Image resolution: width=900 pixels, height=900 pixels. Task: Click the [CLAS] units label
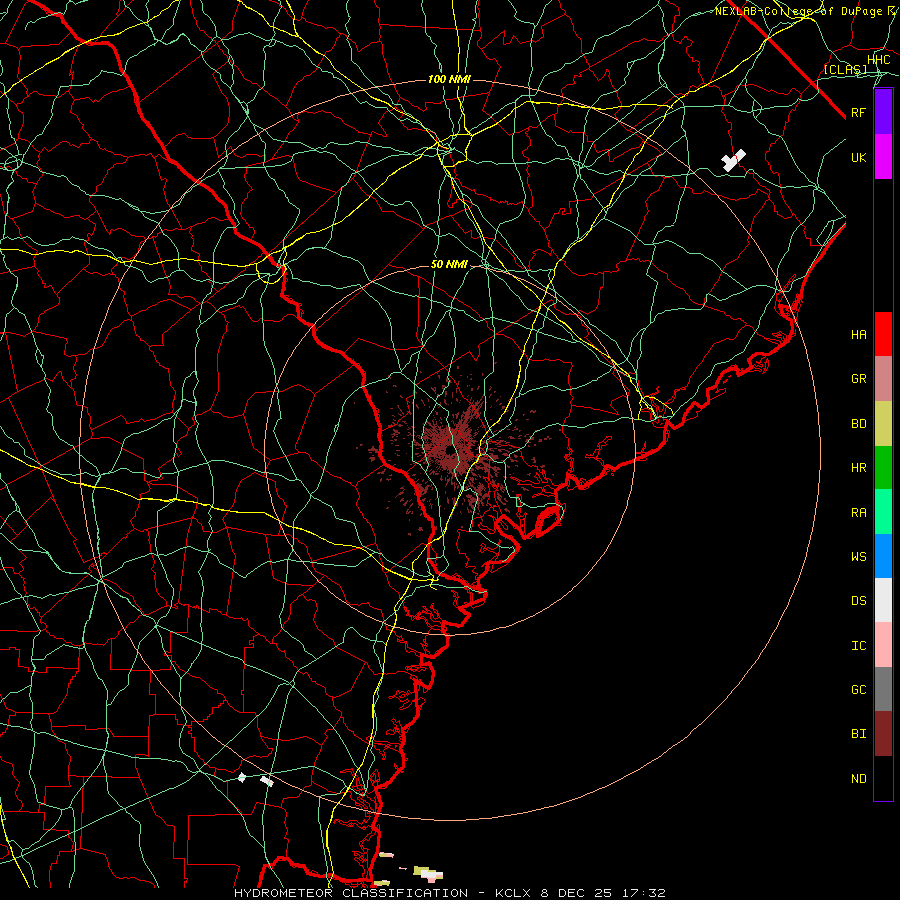(845, 69)
